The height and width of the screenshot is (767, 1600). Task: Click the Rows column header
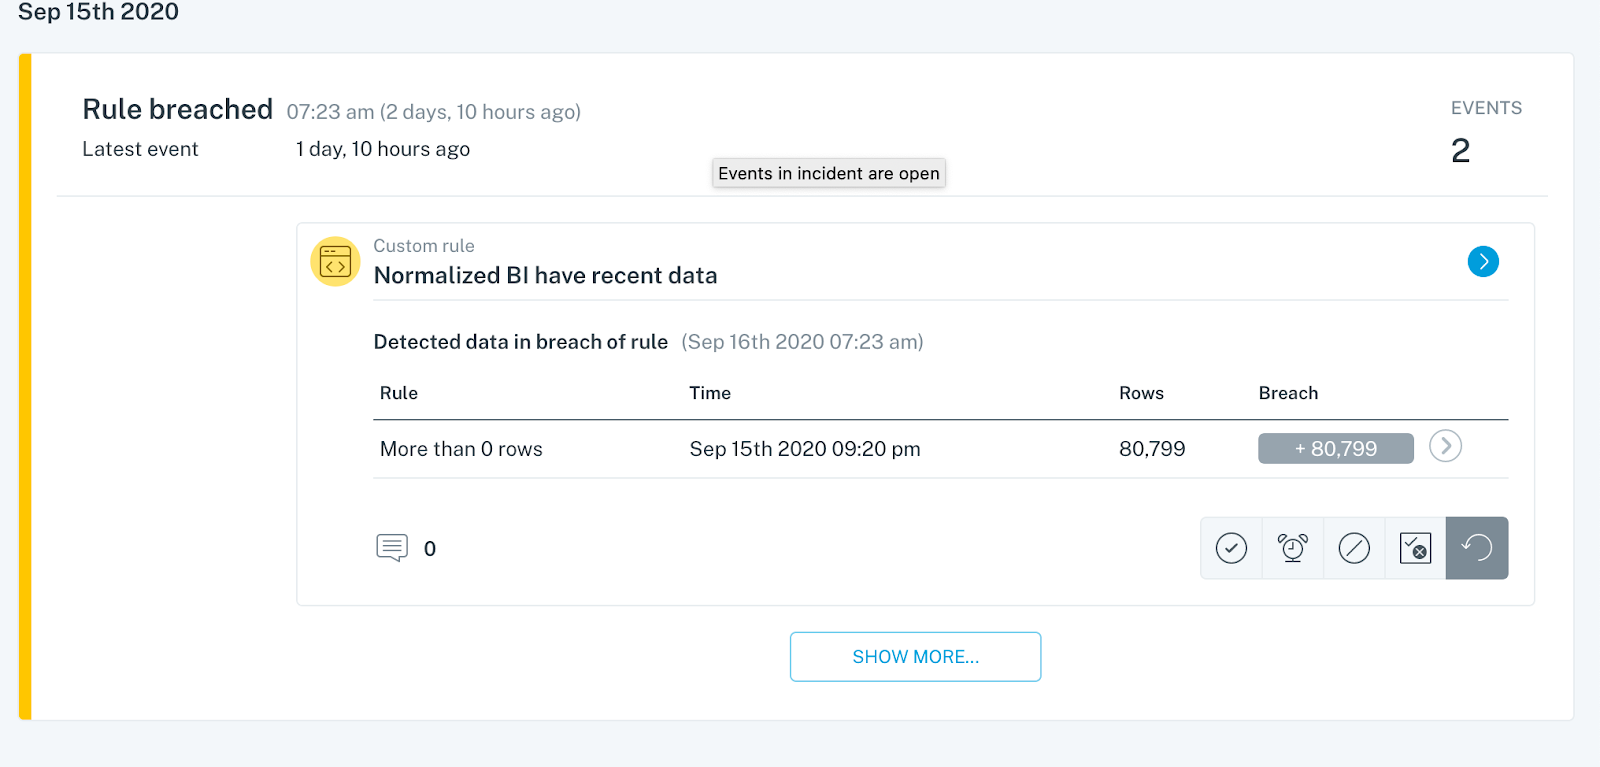[x=1141, y=393]
